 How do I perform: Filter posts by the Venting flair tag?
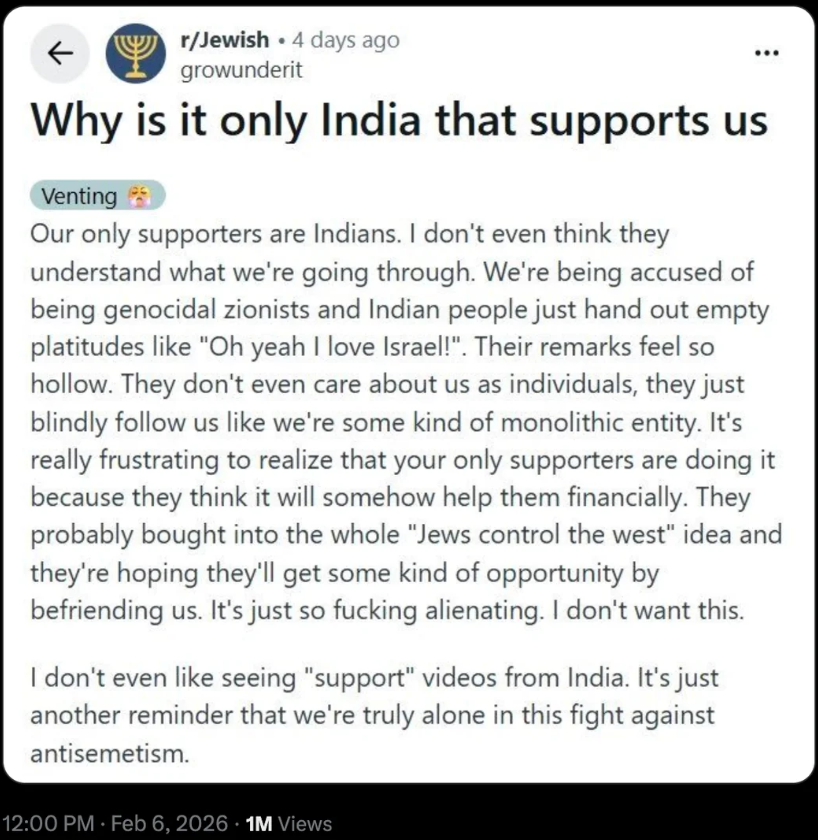(97, 196)
